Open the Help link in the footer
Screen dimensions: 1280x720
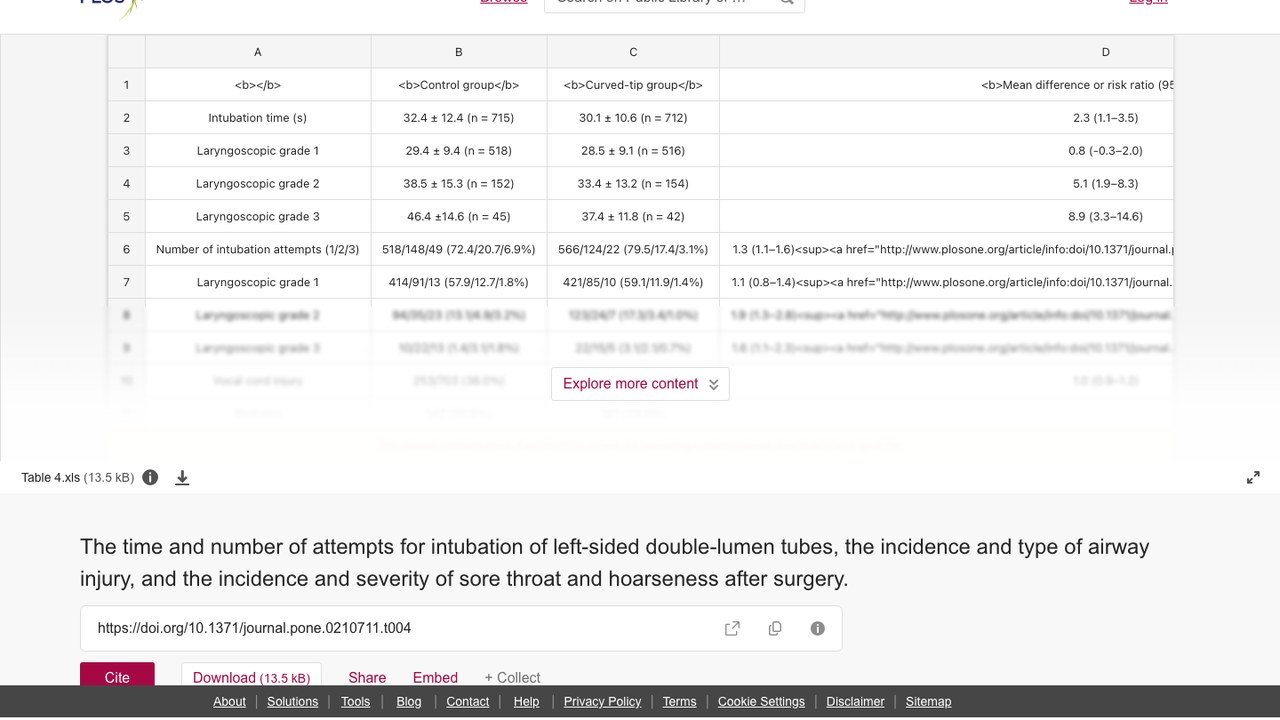pos(526,701)
